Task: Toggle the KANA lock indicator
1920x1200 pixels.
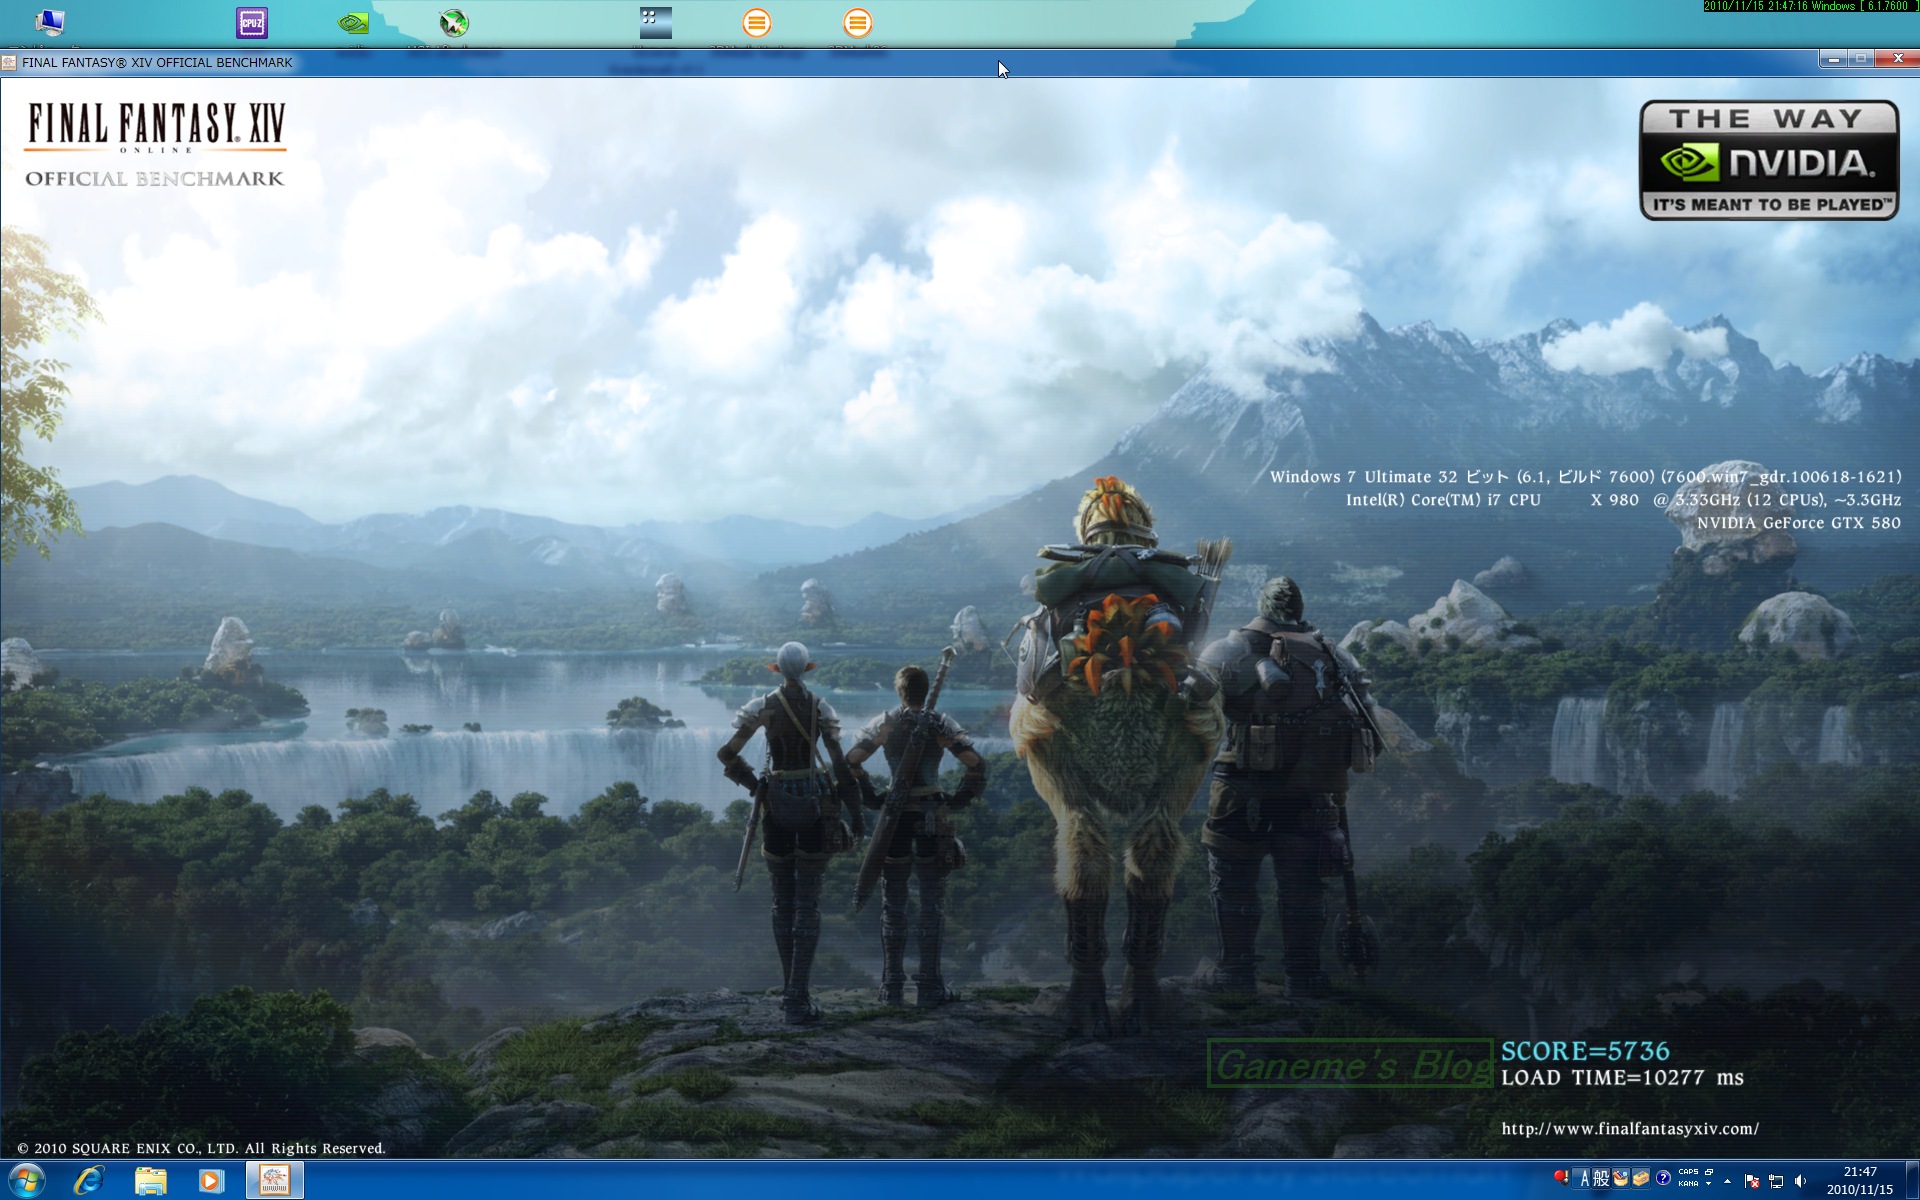Action: (1688, 1184)
